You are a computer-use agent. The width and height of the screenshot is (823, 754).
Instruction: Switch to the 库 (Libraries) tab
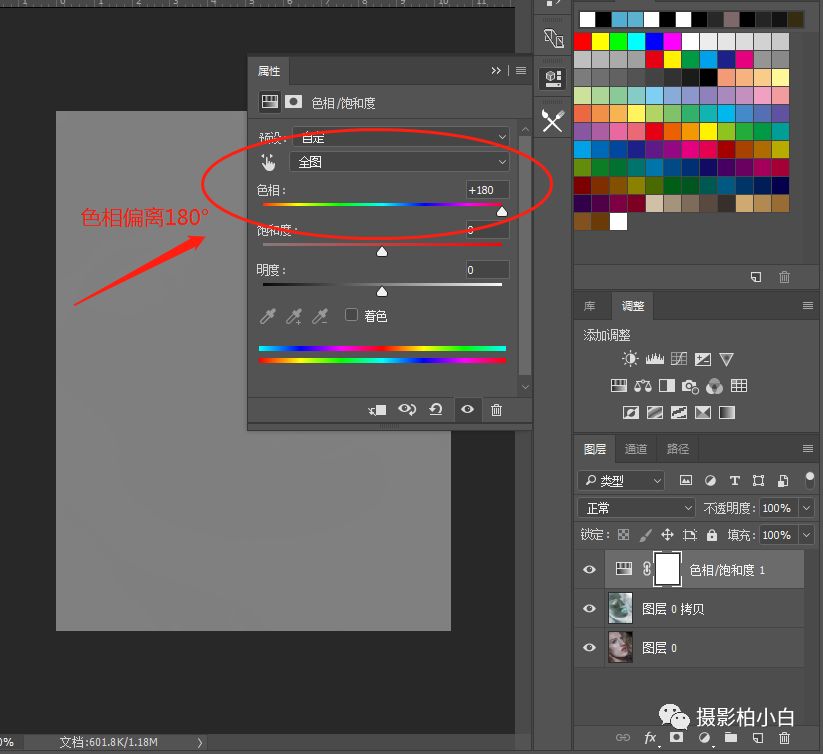(x=590, y=306)
